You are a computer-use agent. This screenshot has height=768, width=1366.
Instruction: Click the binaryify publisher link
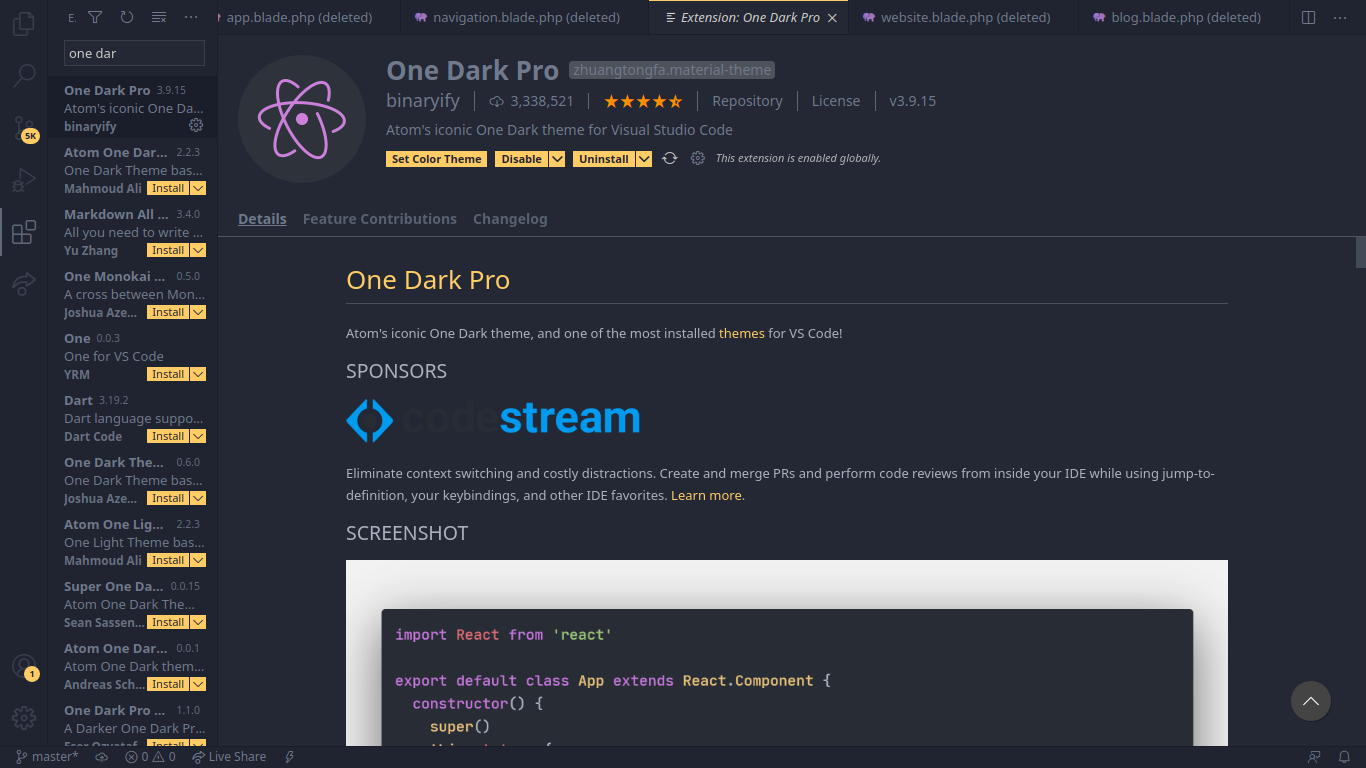pos(423,101)
